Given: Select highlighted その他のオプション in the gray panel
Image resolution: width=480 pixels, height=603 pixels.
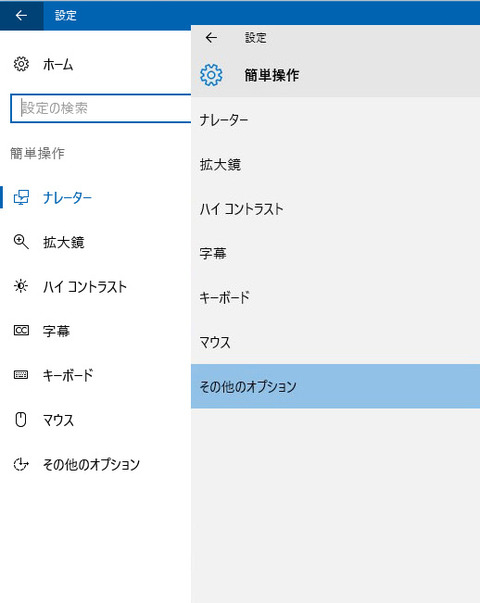Looking at the screenshot, I should [335, 386].
